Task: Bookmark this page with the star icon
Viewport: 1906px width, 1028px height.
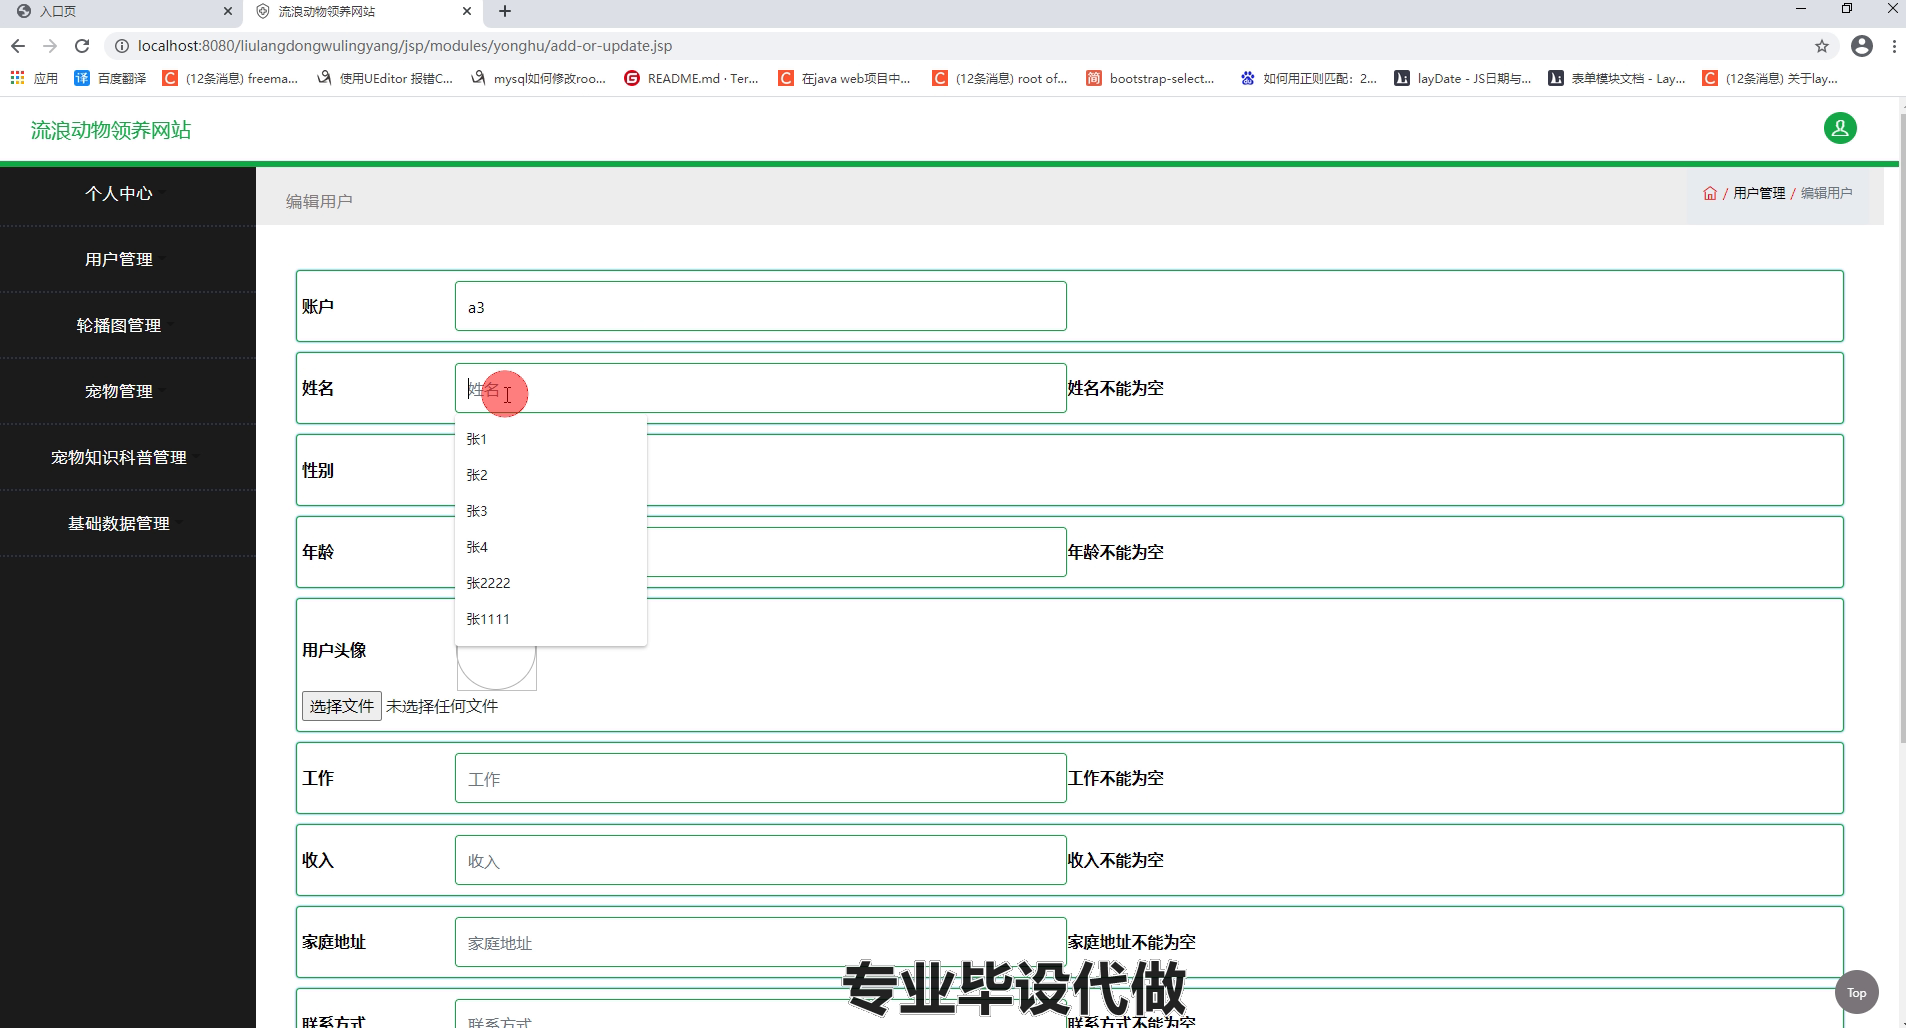Action: (x=1822, y=46)
